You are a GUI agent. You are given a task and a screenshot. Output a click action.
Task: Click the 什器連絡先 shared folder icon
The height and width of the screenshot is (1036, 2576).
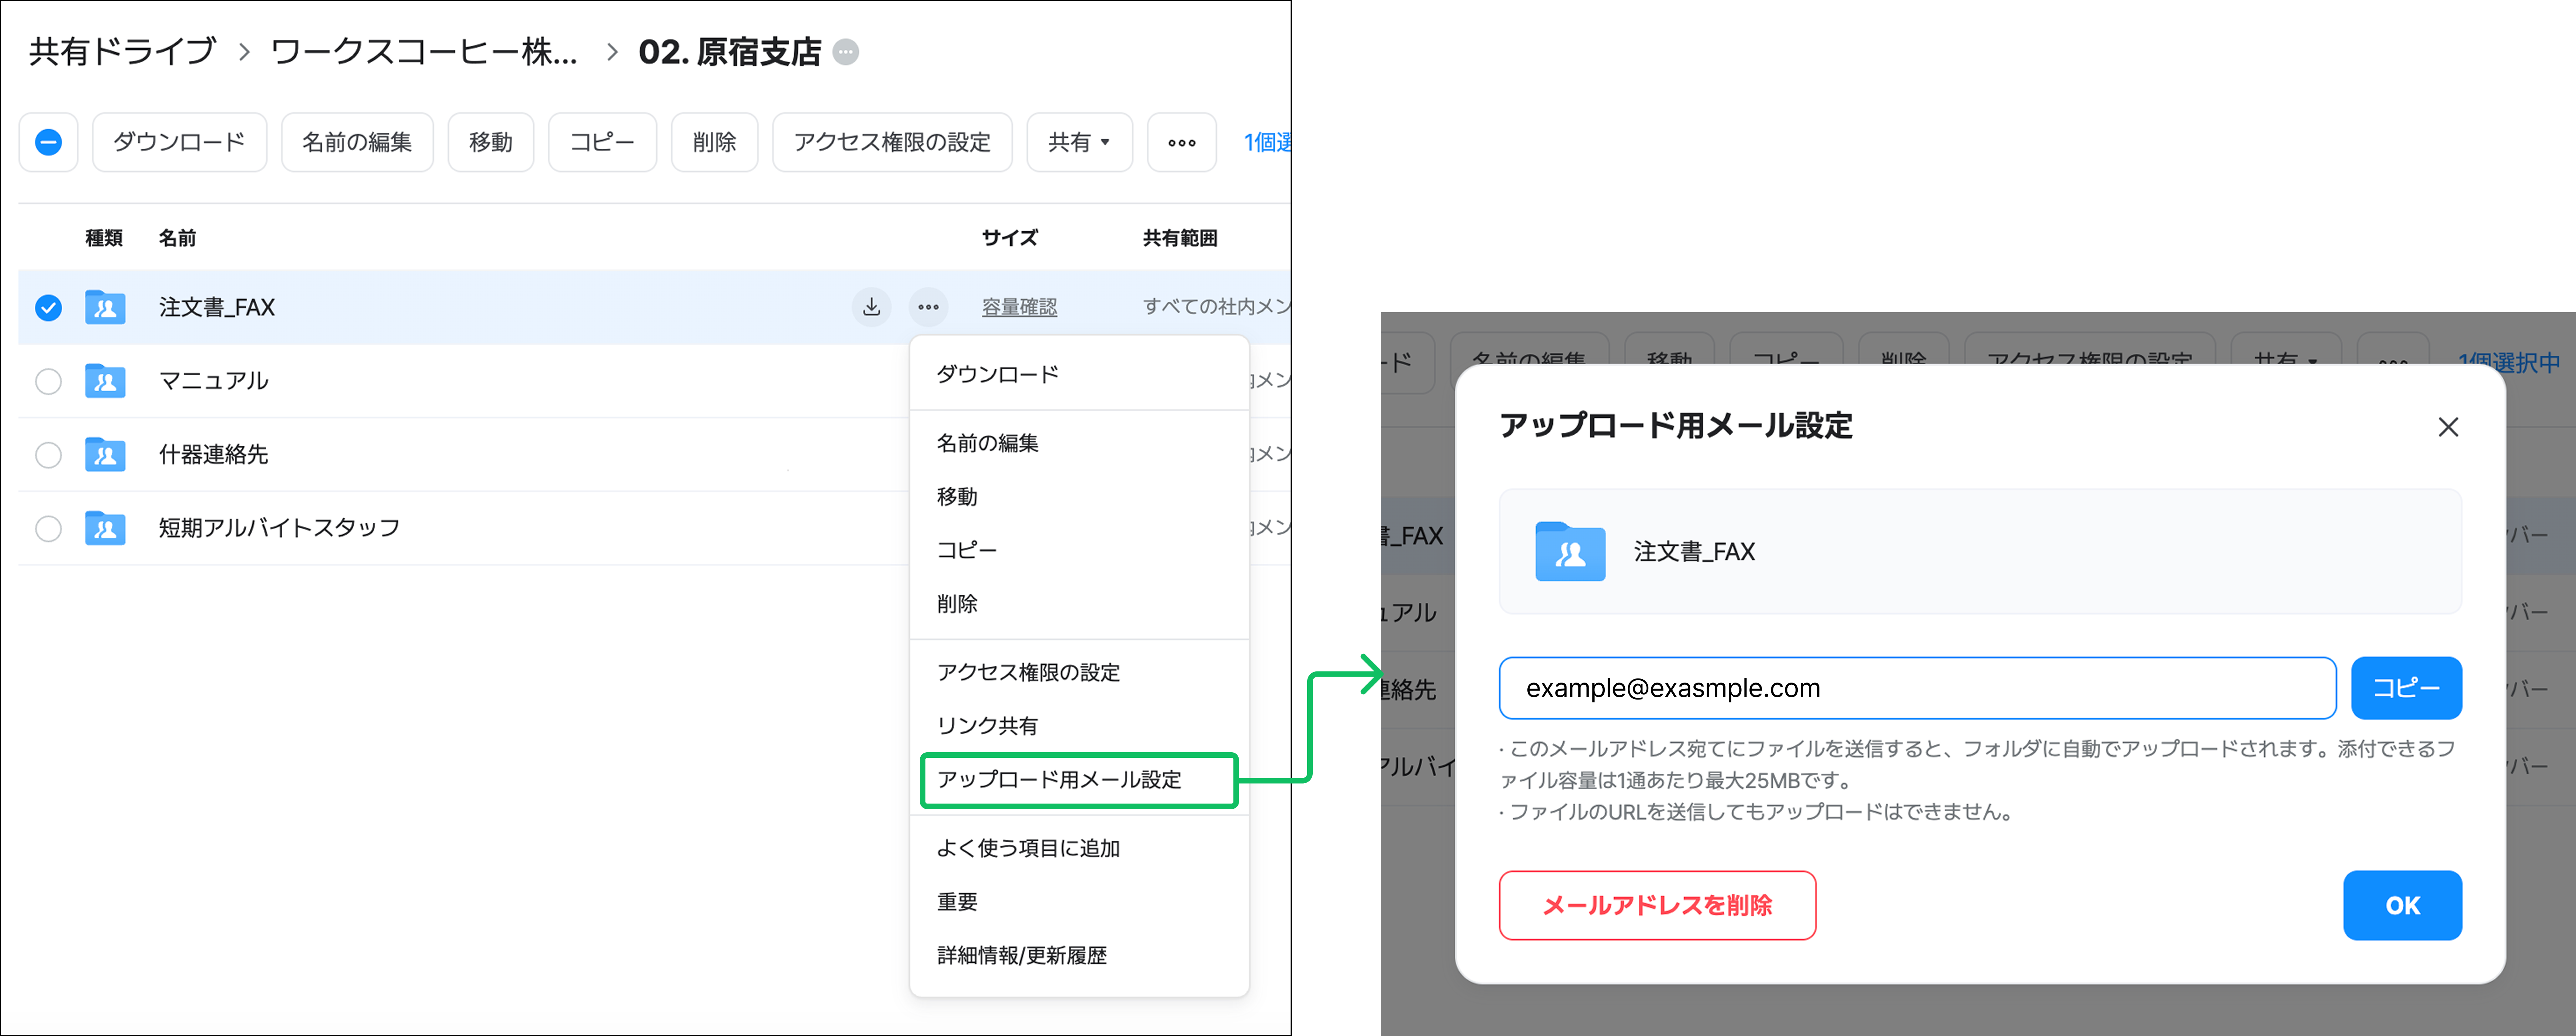click(x=105, y=455)
